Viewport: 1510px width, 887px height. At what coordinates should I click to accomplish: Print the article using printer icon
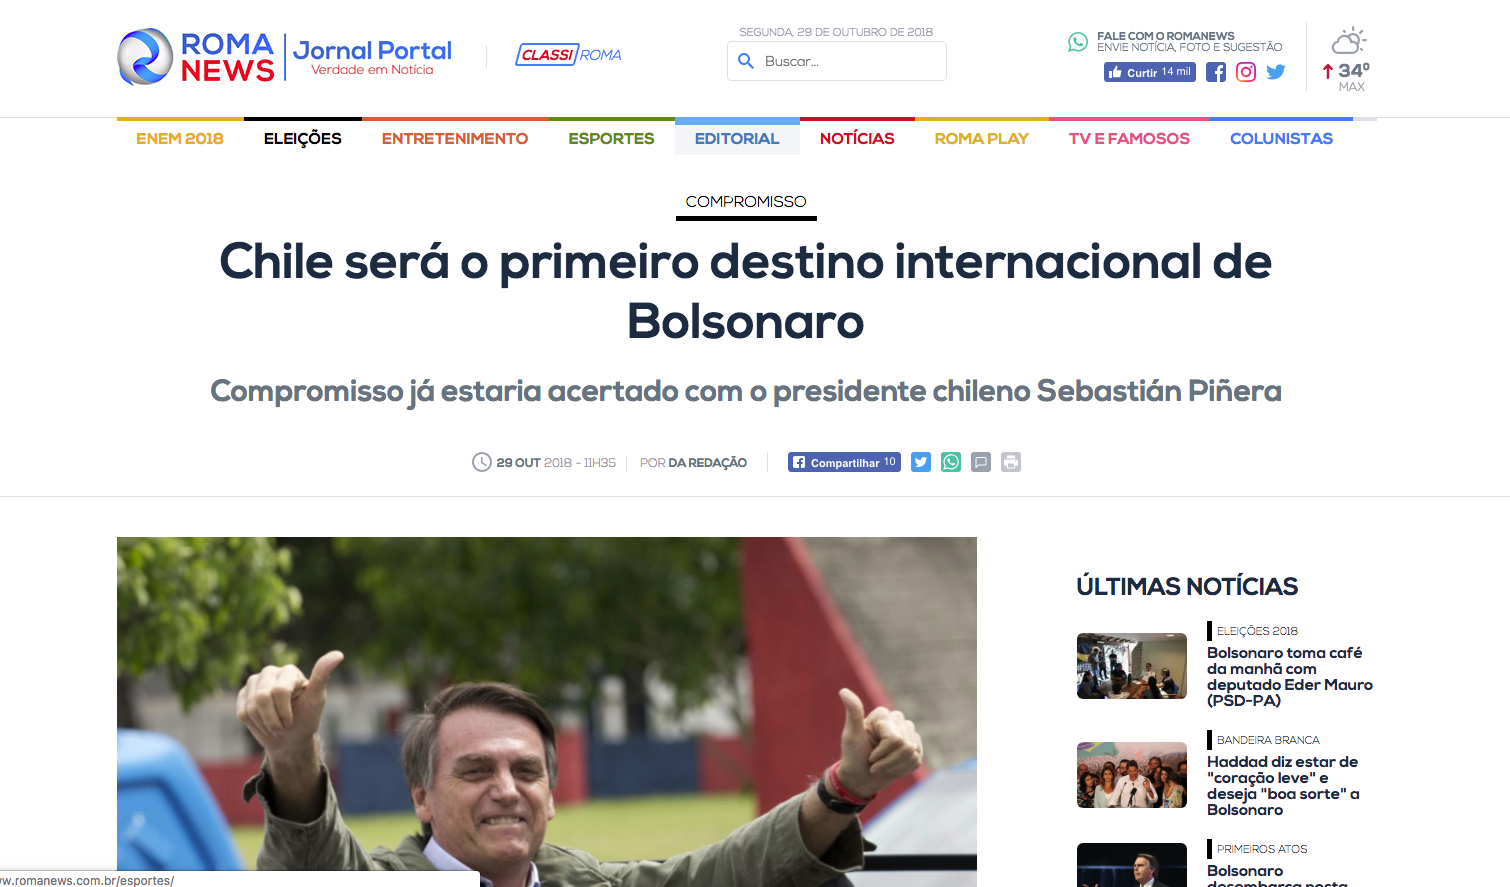tap(1011, 462)
